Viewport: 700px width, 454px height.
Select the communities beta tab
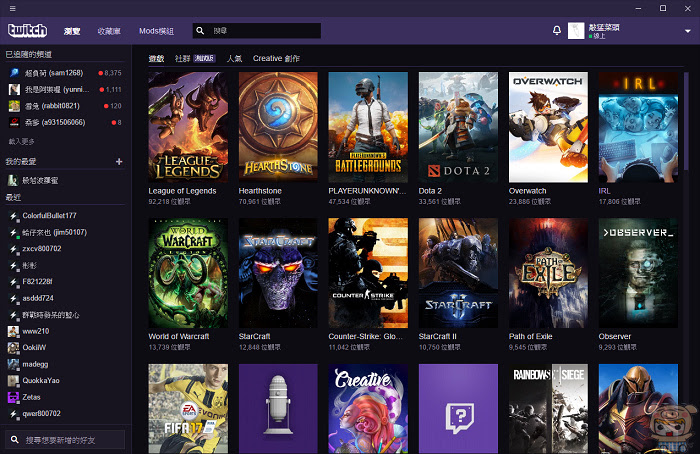(x=195, y=58)
